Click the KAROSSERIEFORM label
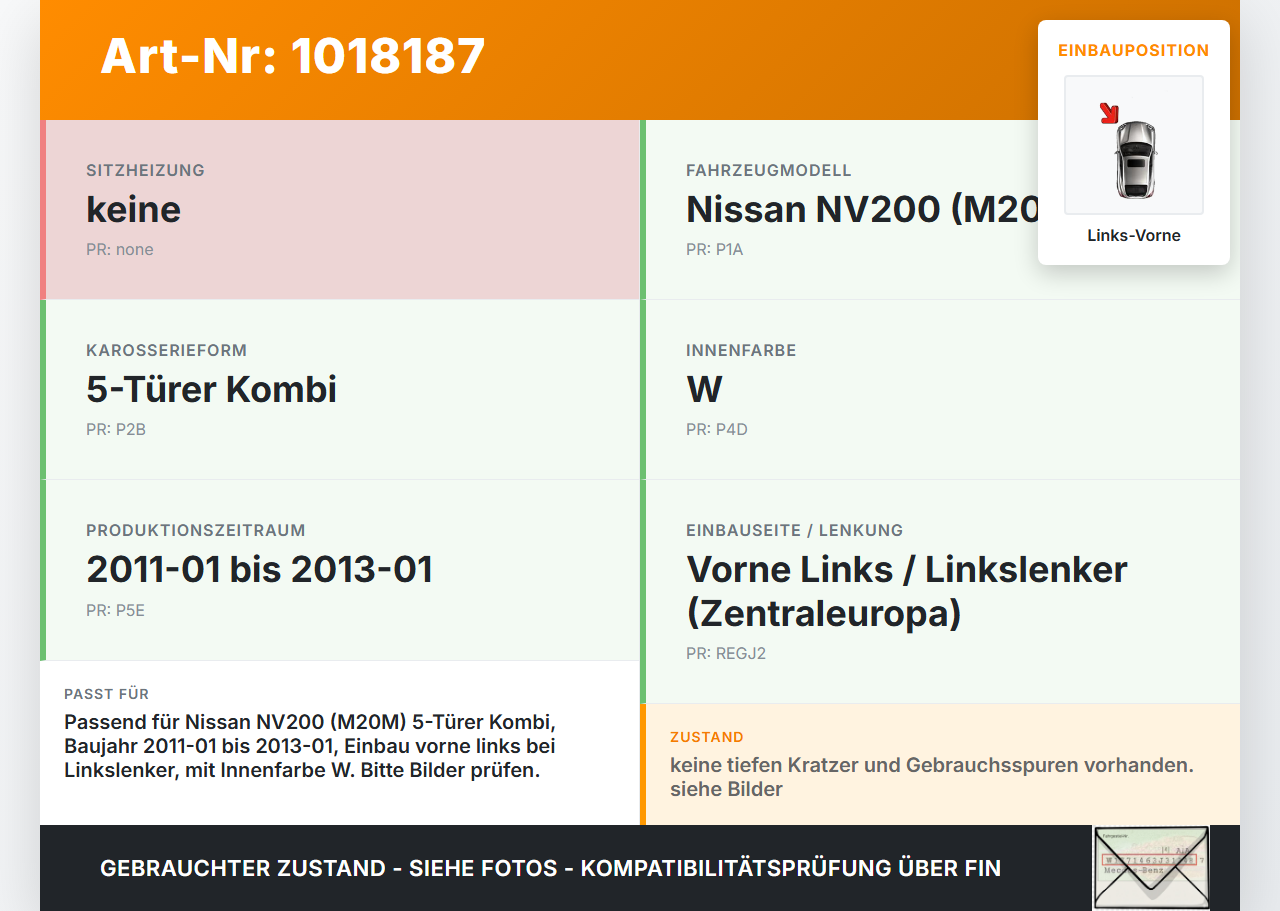 [x=166, y=350]
